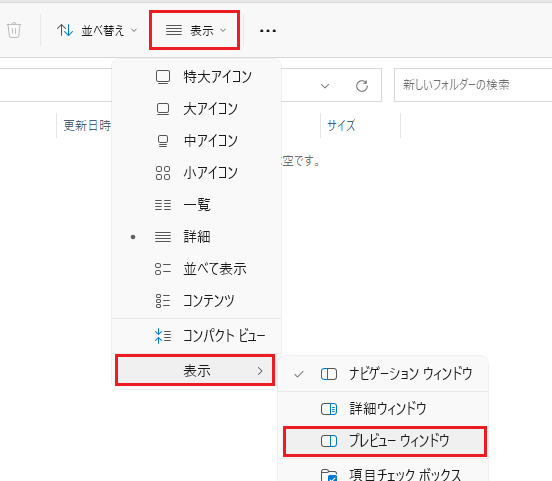Image resolution: width=552 pixels, height=481 pixels.
Task: Enable 詳細ウィンドウ details pane
Action: click(383, 409)
